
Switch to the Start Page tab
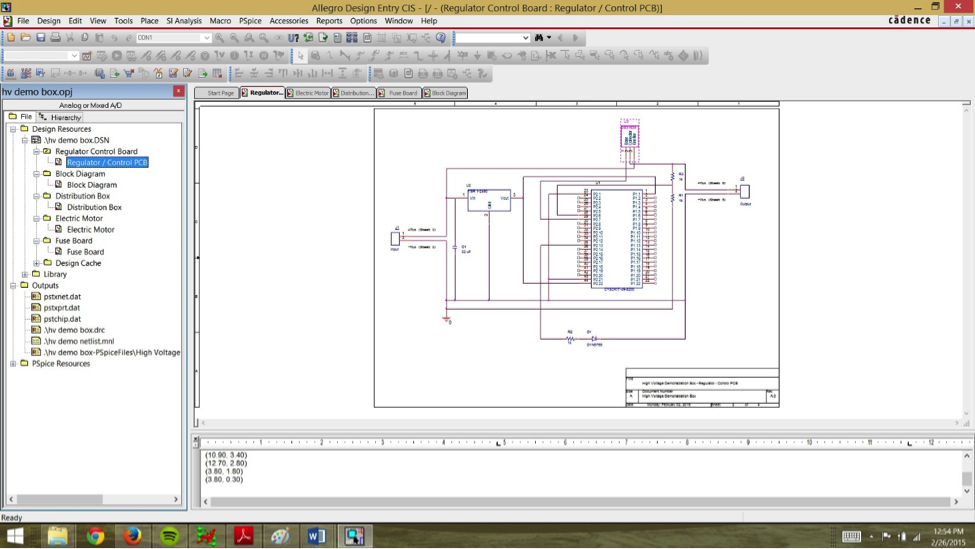pos(217,93)
